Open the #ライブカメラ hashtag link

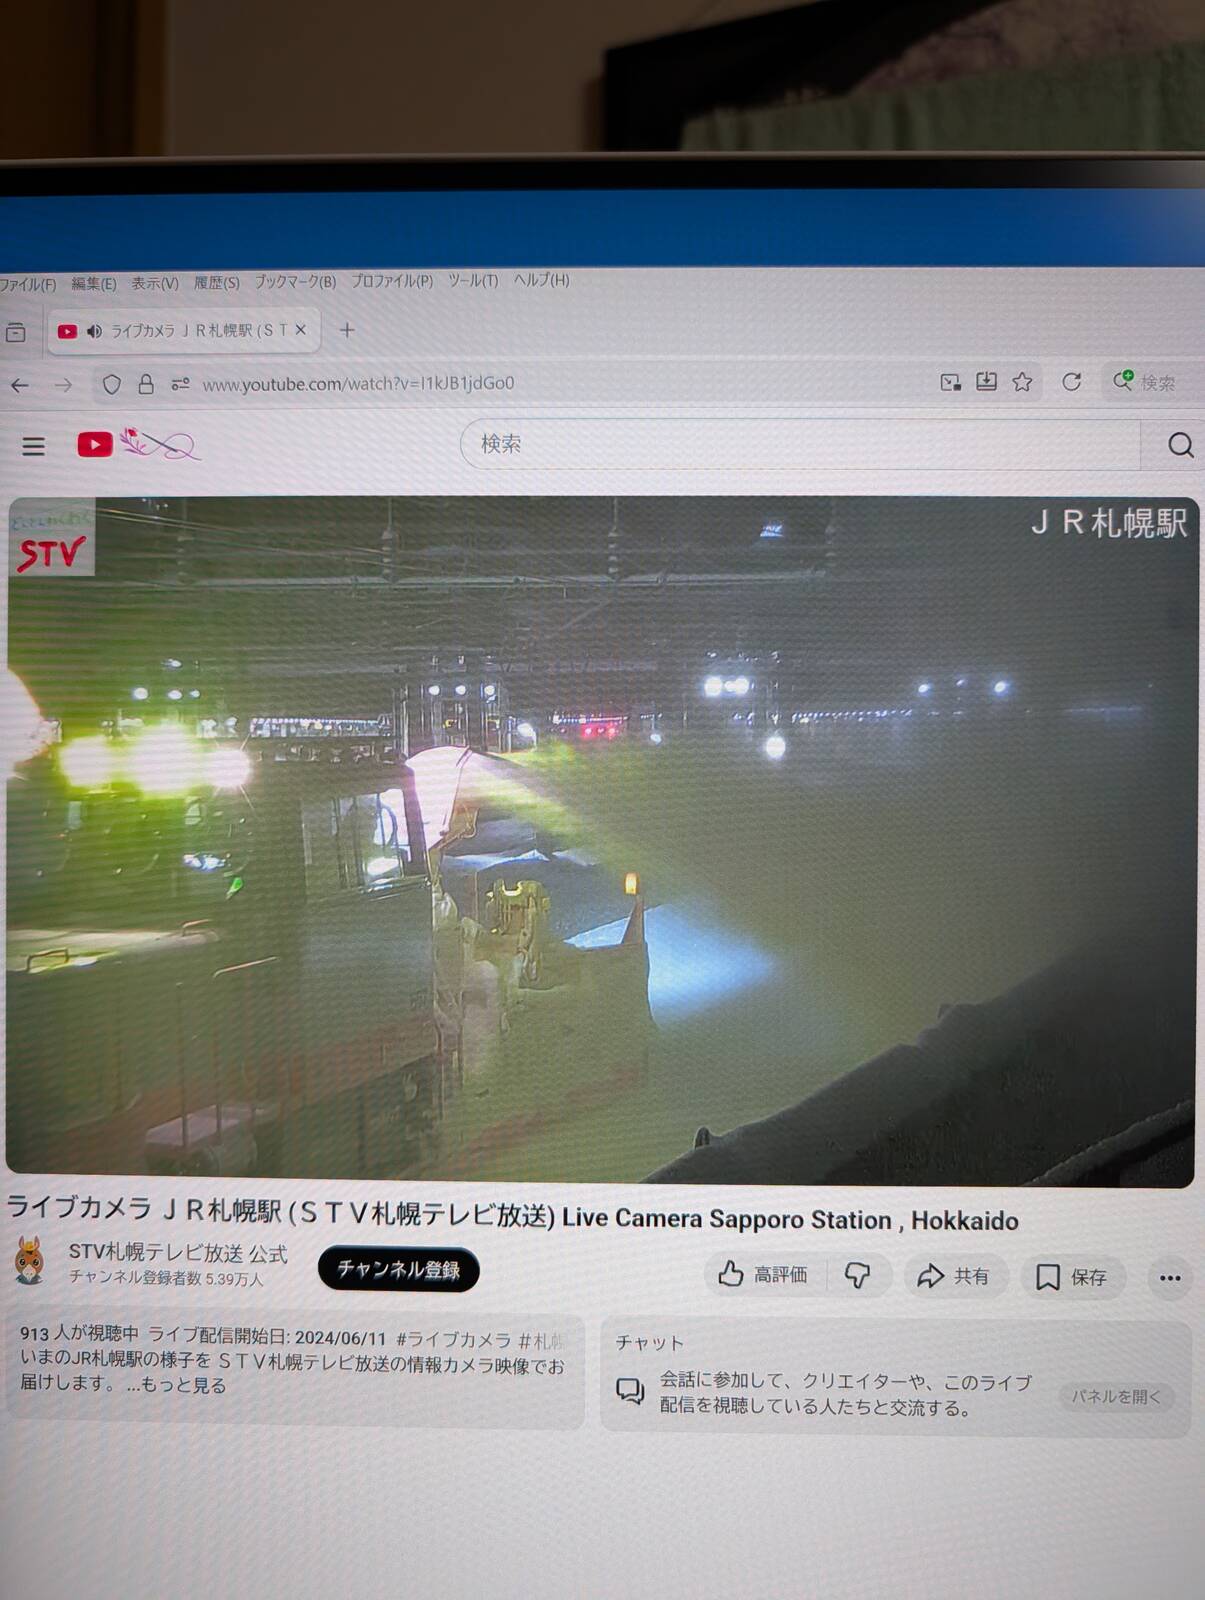(453, 1339)
